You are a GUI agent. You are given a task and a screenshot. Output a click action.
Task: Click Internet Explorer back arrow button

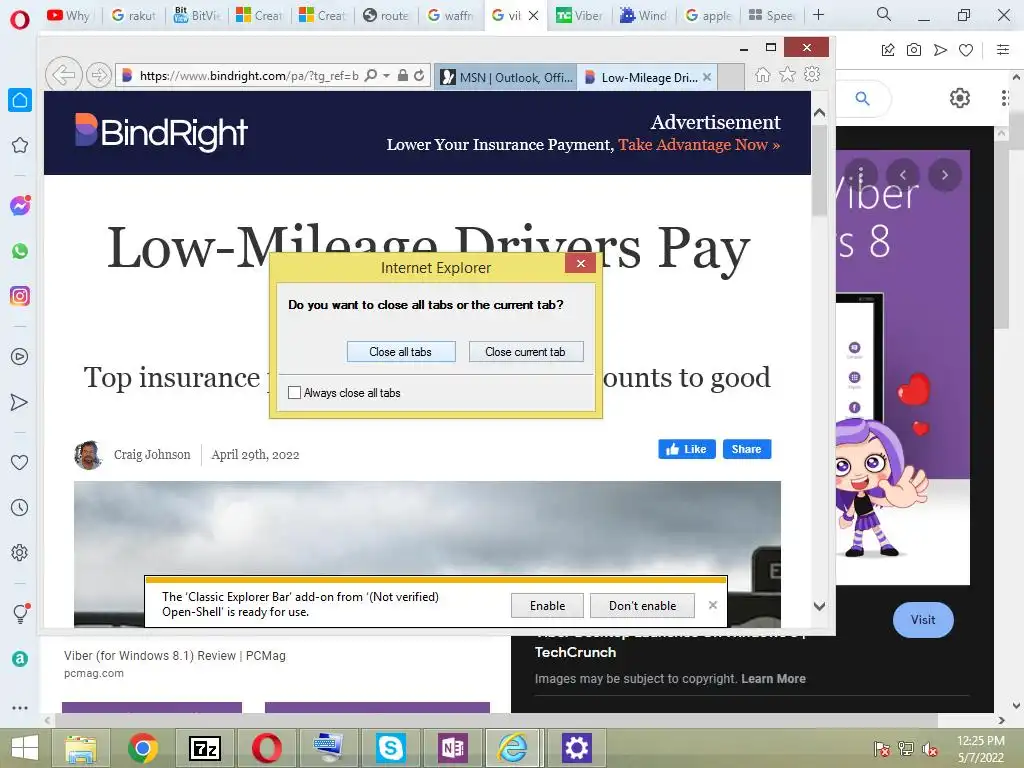[63, 75]
